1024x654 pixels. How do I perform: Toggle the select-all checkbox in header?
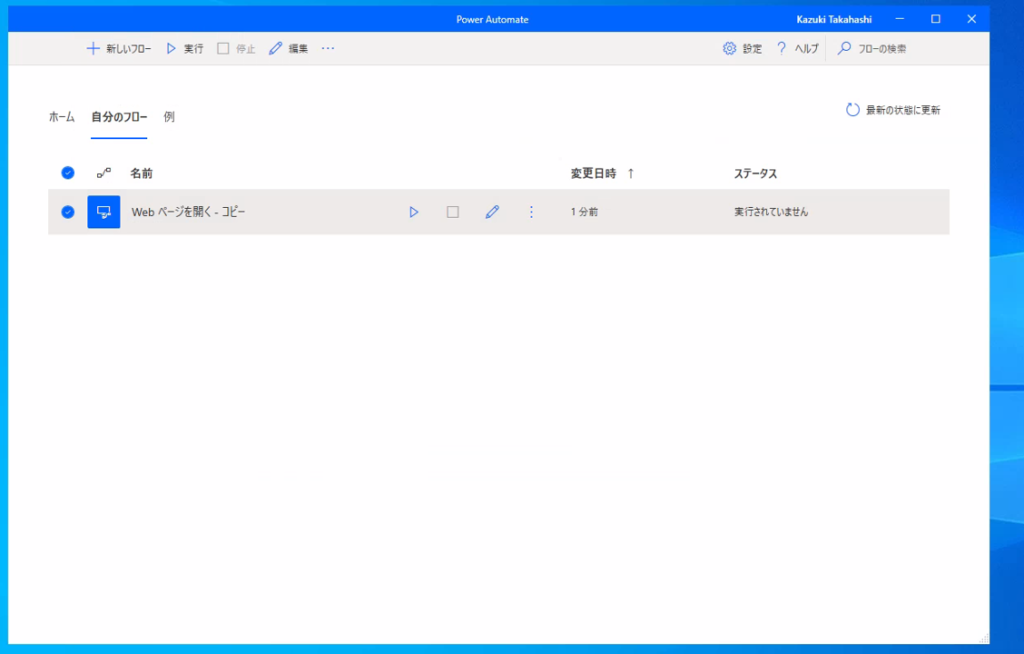(68, 173)
